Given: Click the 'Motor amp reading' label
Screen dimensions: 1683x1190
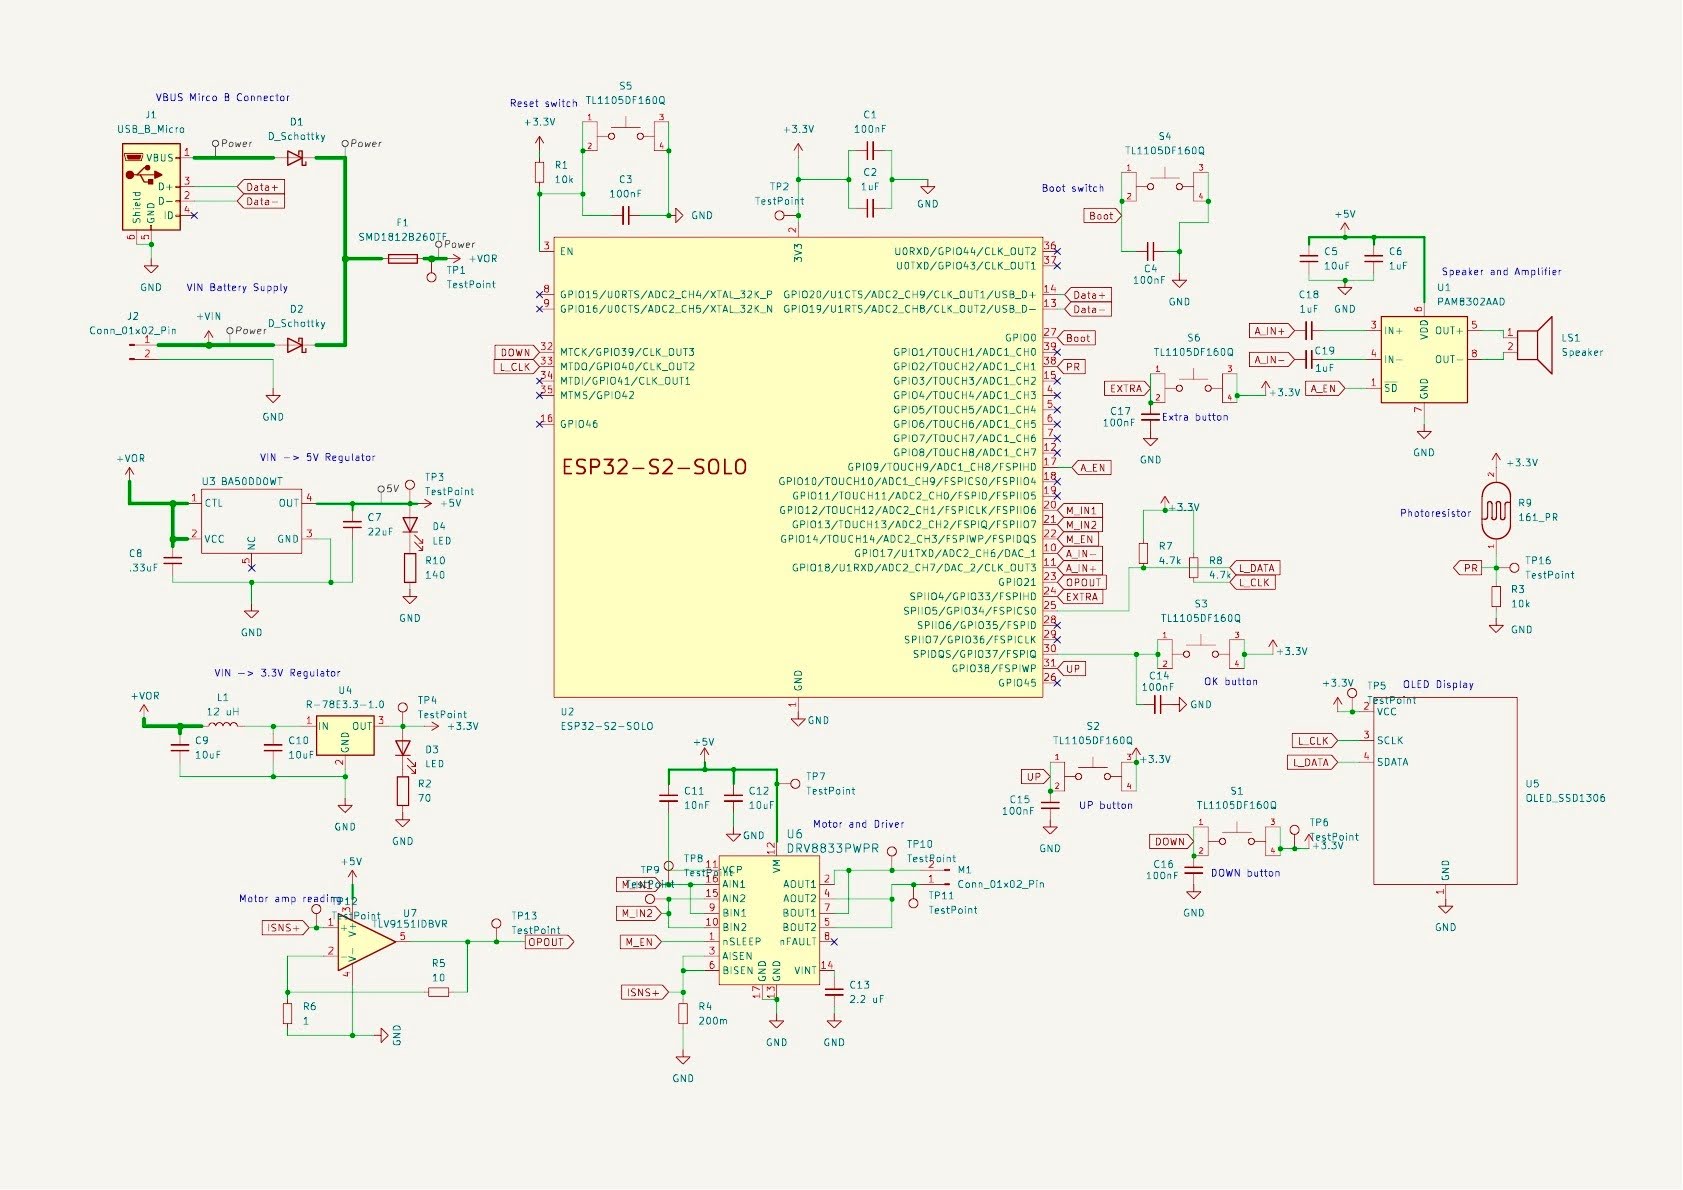Looking at the screenshot, I should [x=290, y=899].
